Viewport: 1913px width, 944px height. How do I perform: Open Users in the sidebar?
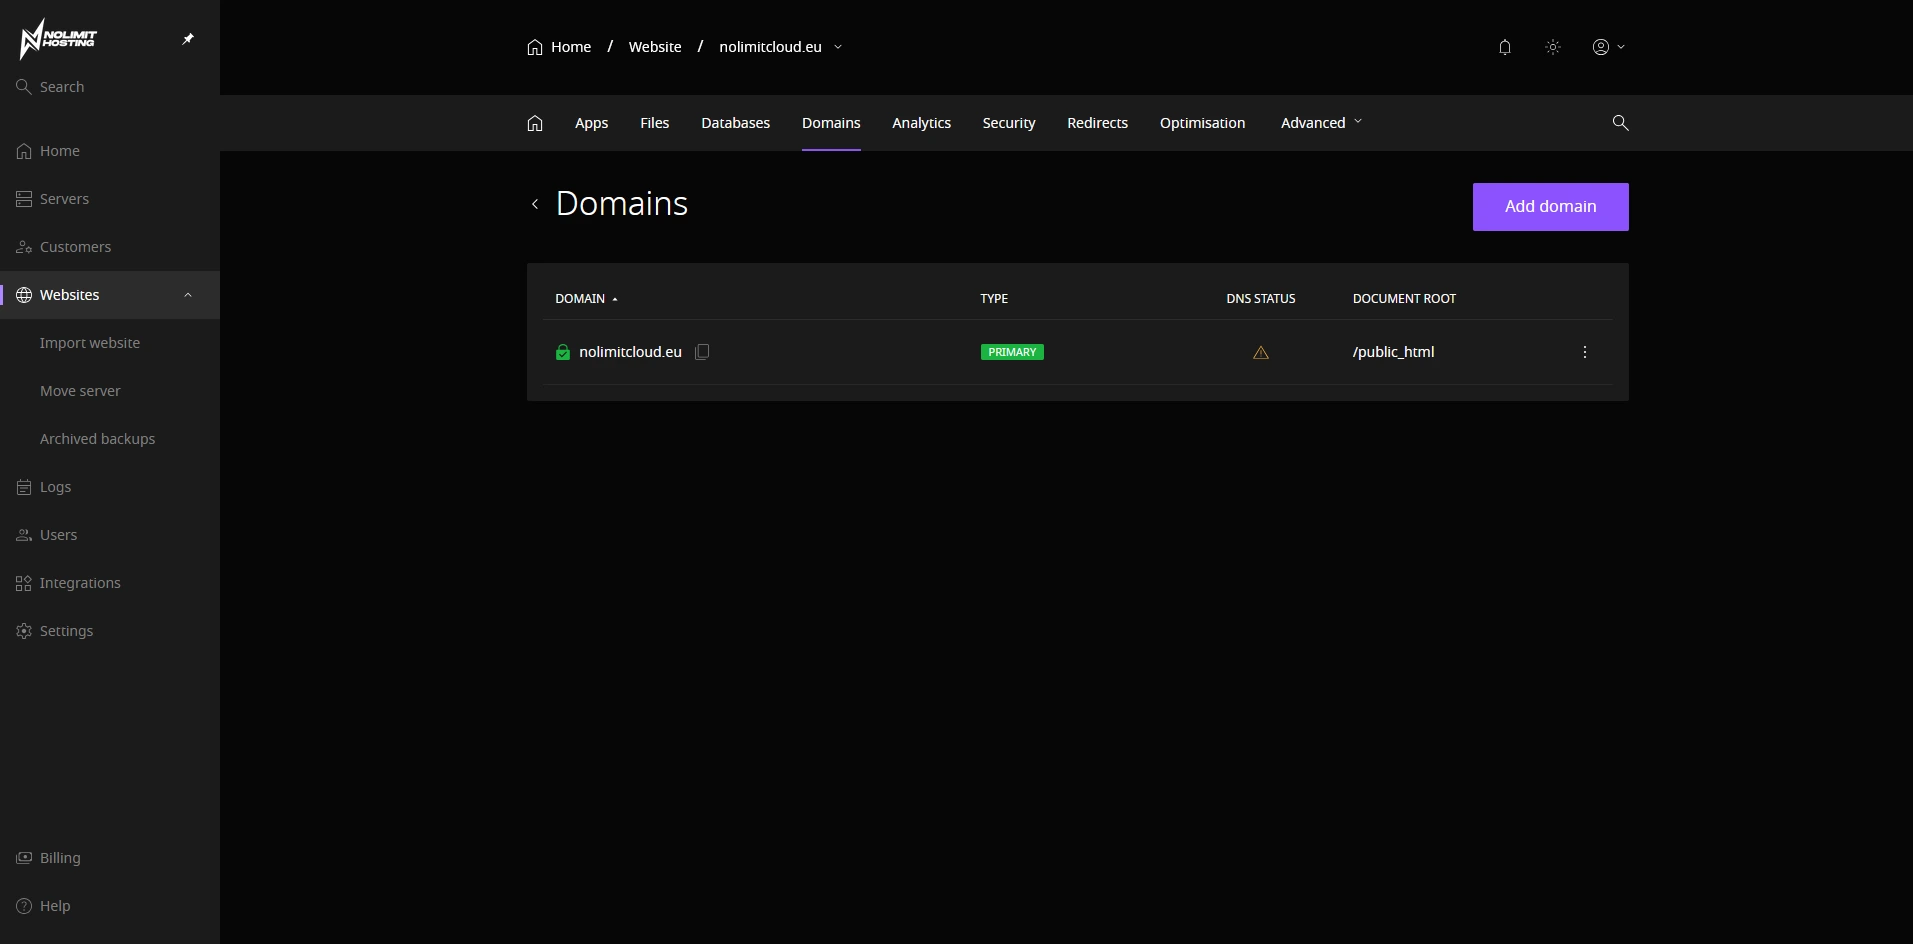[x=110, y=535]
